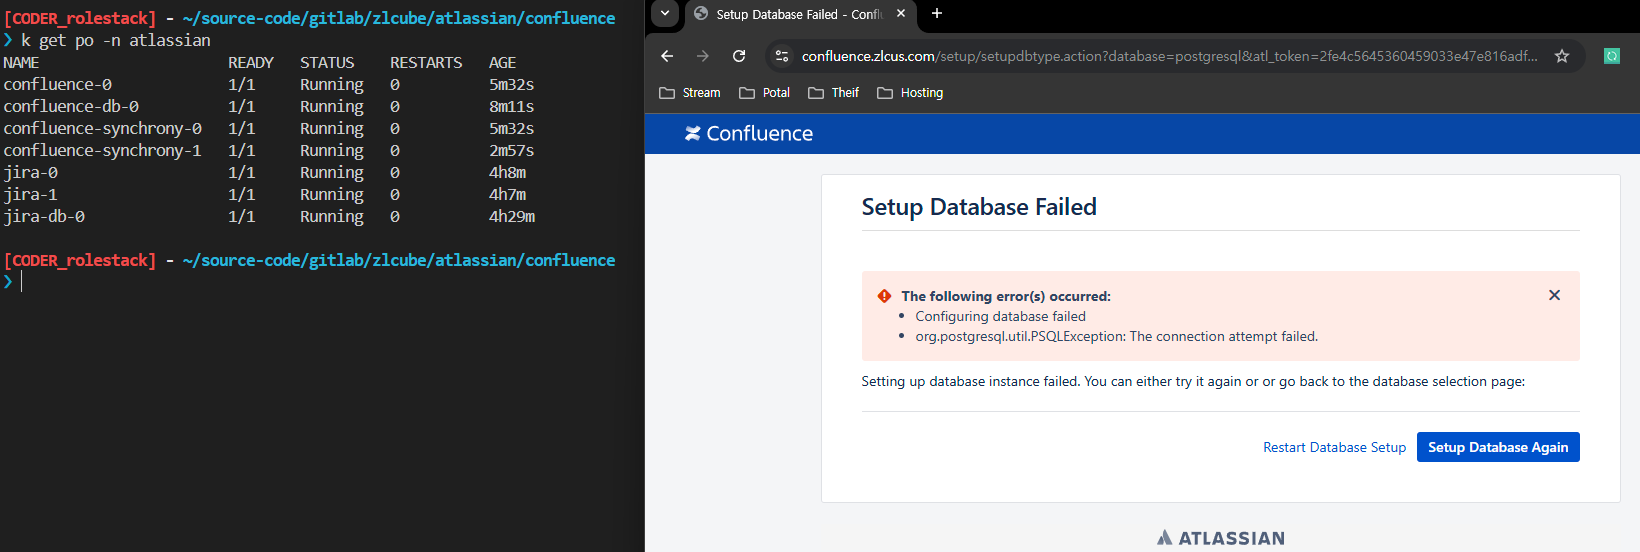The image size is (1640, 552).
Task: Open the green browser extension icon
Action: coord(1612,56)
